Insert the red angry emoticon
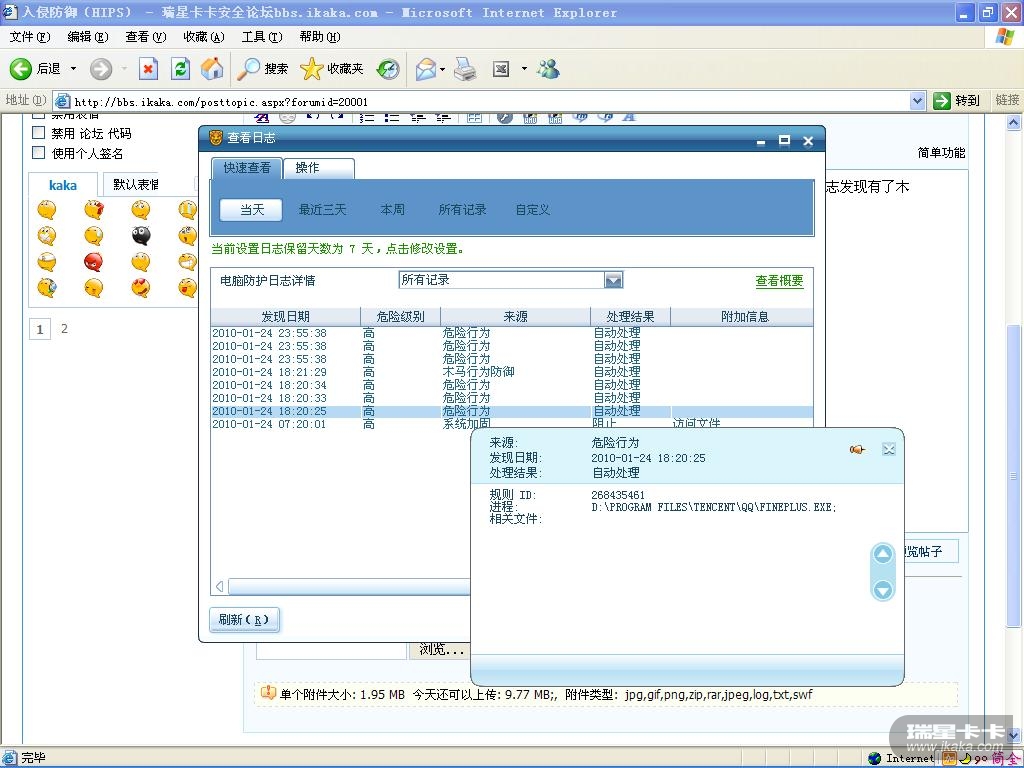Viewport: 1024px width, 768px height. (93, 262)
